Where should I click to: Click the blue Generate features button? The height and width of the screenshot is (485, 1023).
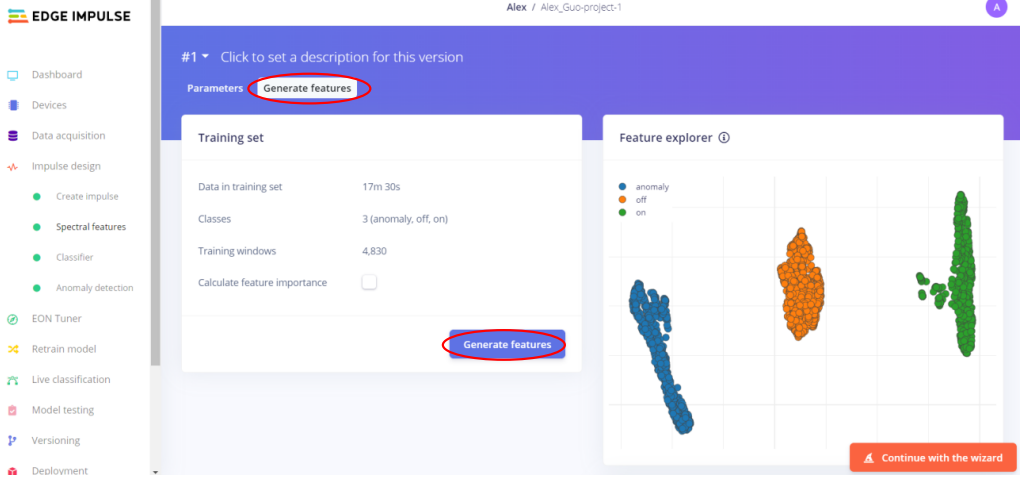pos(507,345)
